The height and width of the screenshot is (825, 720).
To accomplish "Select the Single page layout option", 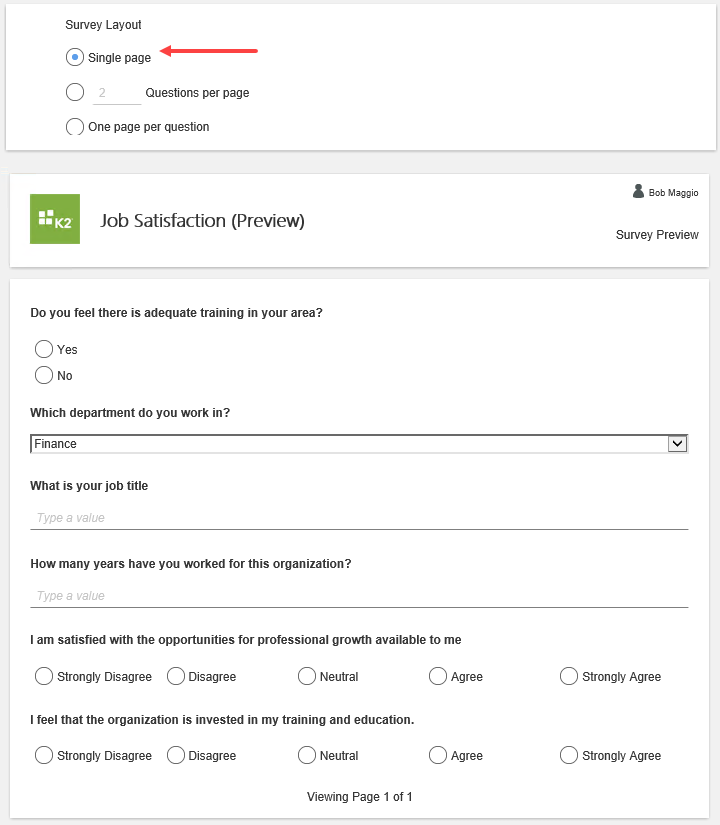I will tap(75, 57).
